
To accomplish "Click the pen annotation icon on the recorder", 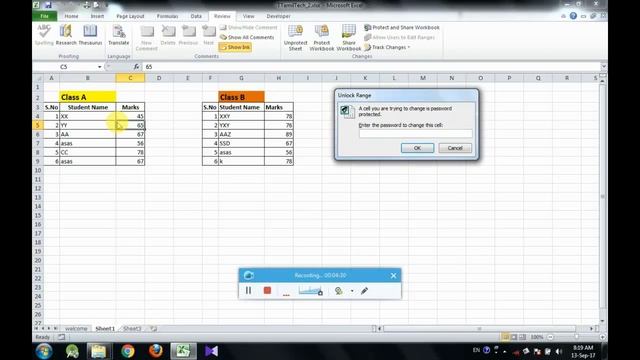I will click(364, 290).
